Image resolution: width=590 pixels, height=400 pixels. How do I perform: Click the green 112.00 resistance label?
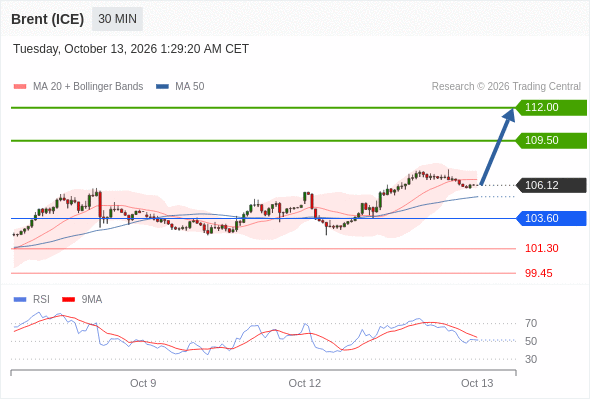tap(551, 108)
